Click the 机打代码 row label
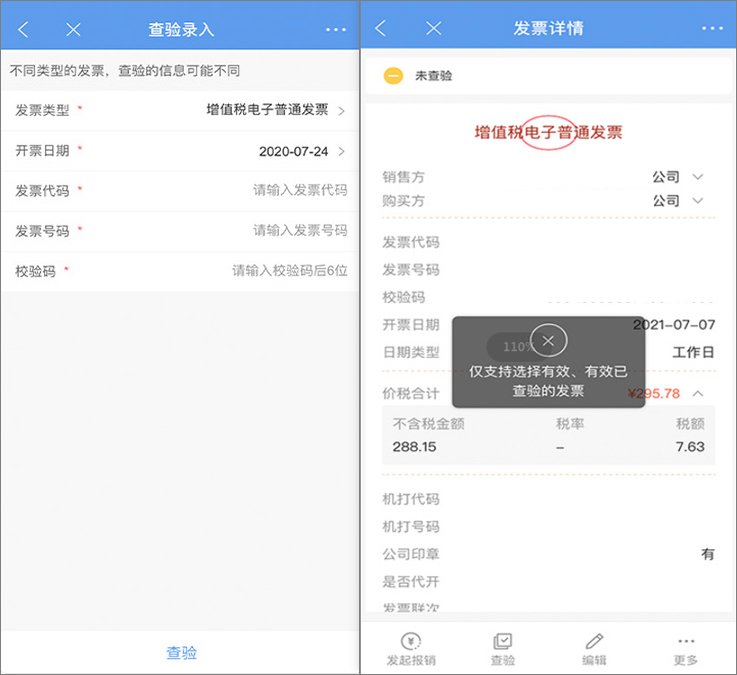 pos(411,499)
